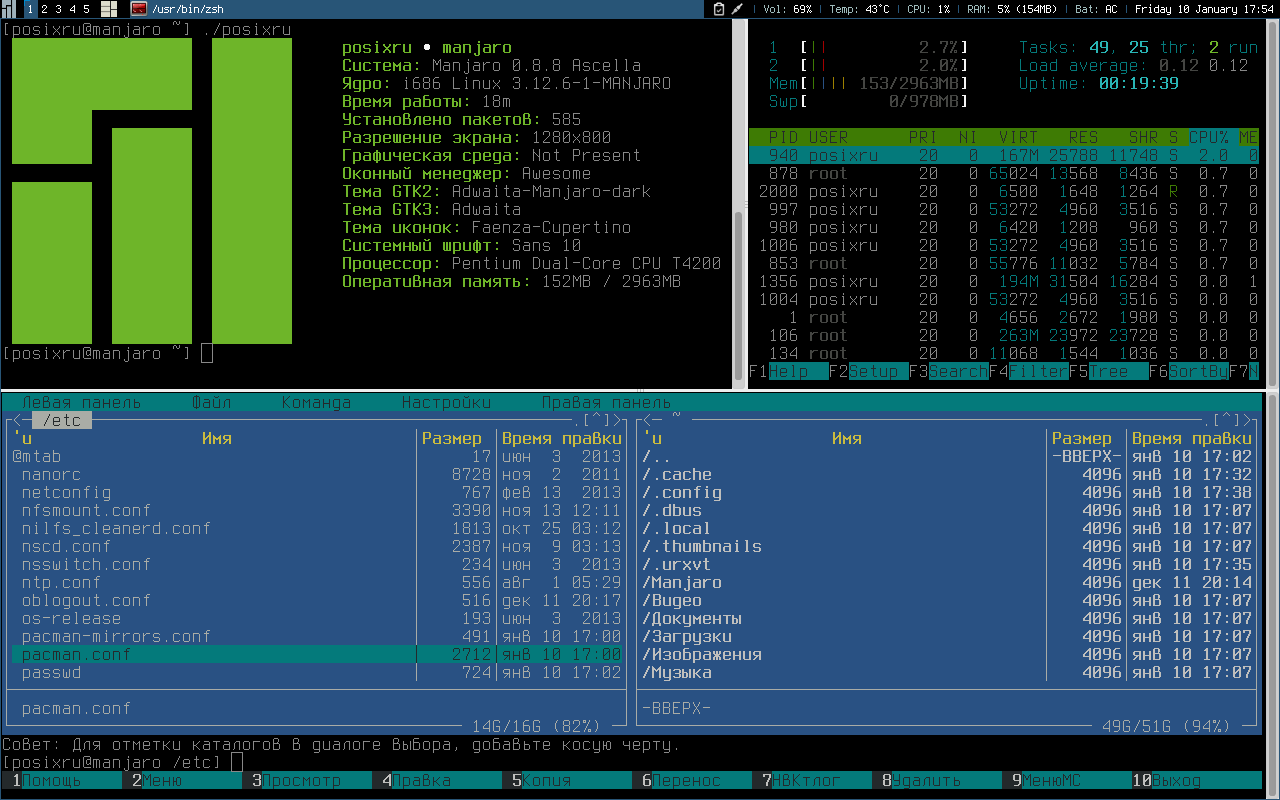The image size is (1280, 800).
Task: Click the [^] button on the /etc panel
Action: pos(596,421)
